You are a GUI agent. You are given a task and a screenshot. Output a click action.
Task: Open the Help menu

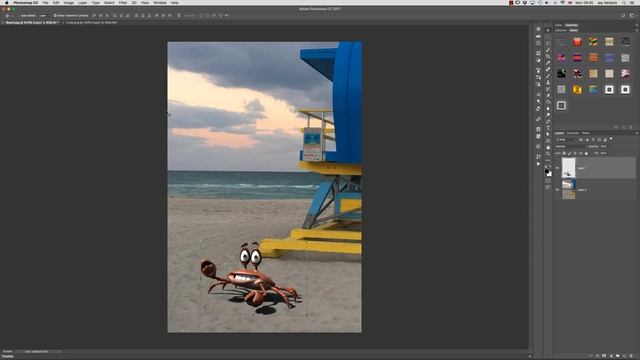click(x=175, y=2)
